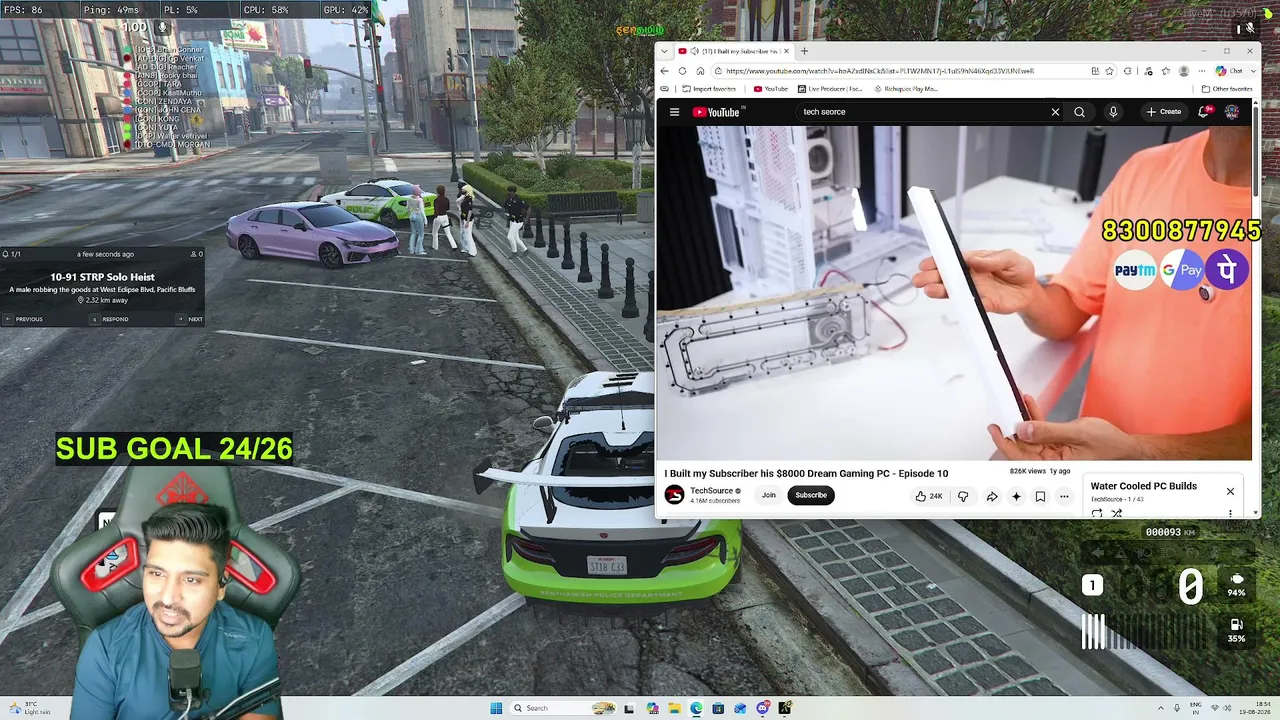Open the TechSource channel name link

click(x=712, y=491)
